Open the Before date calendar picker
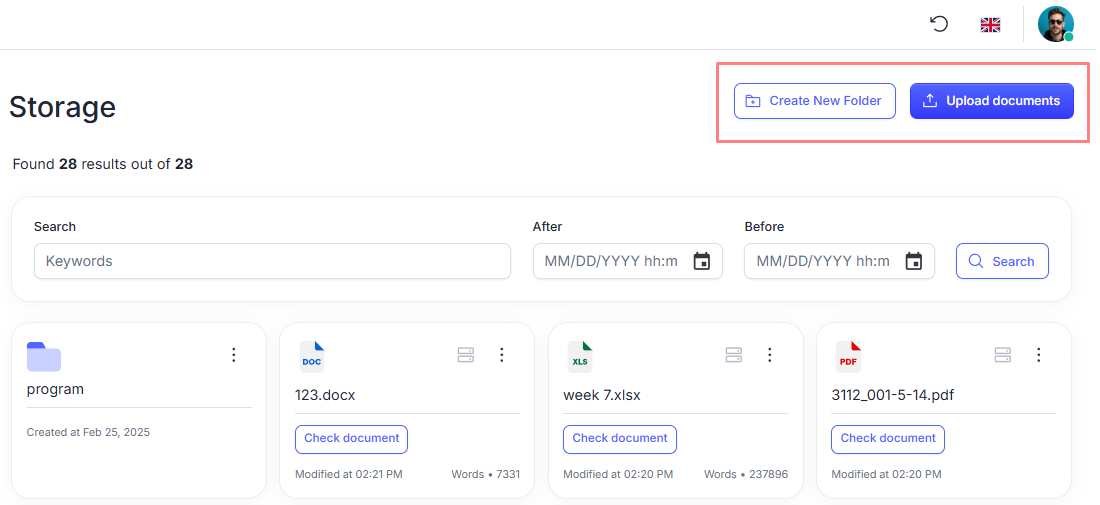 click(x=914, y=261)
